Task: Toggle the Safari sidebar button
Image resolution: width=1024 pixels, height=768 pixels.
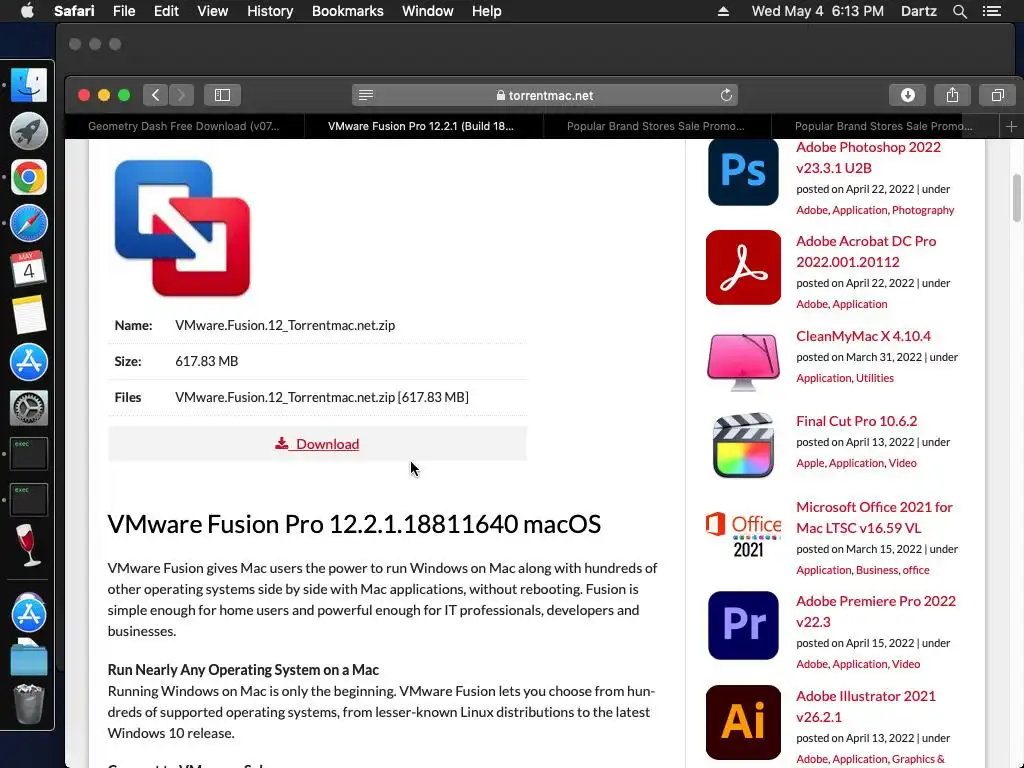Action: [223, 95]
